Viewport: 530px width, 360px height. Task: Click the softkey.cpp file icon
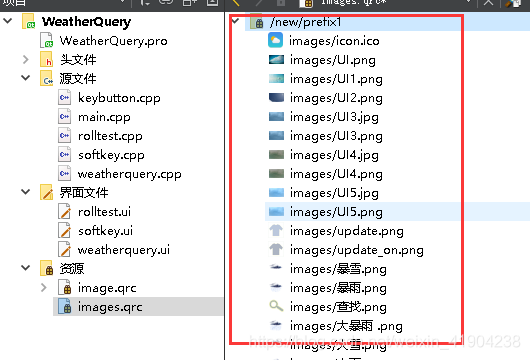[x=64, y=155]
